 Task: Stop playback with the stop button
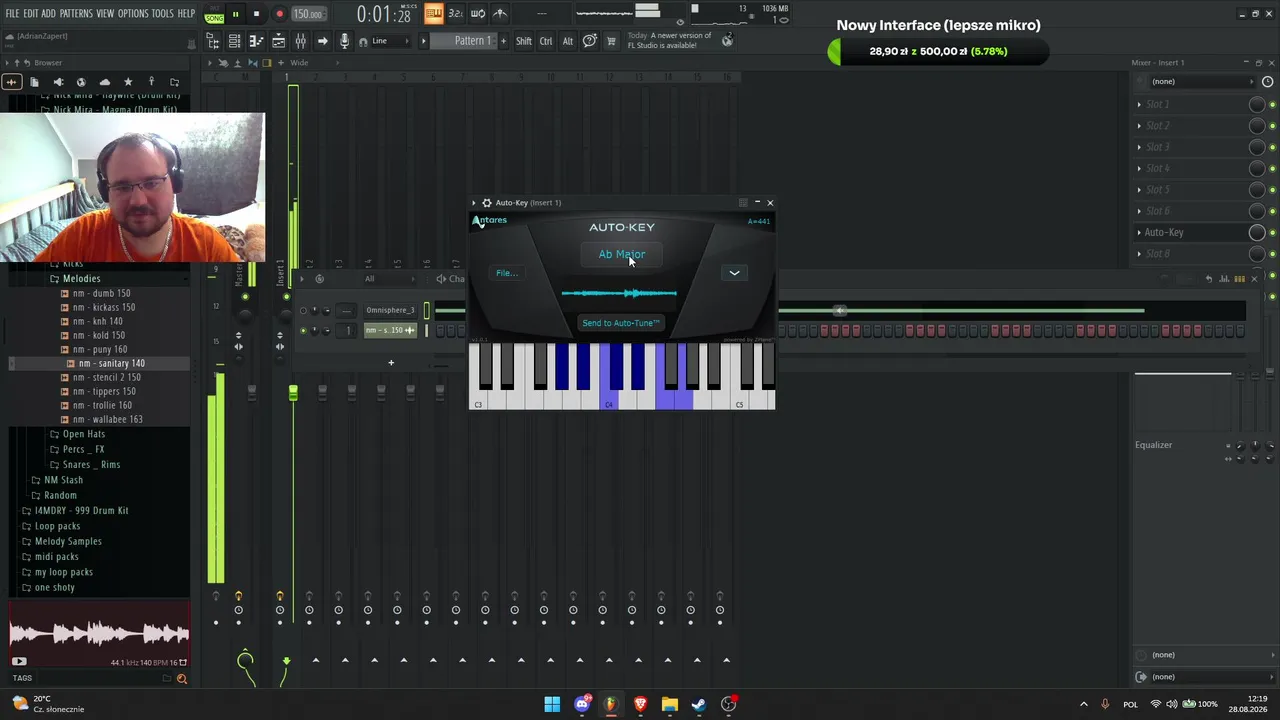click(x=256, y=14)
